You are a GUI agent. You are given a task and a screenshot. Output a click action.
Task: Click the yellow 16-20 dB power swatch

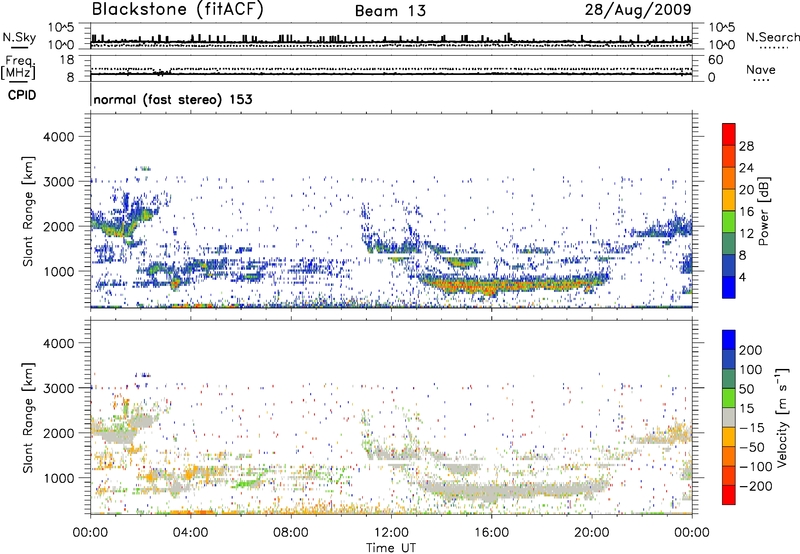[x=729, y=200]
